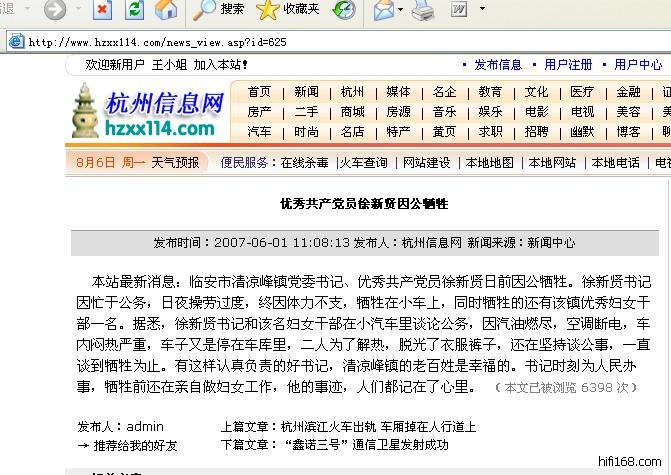Refresh the page with the green arrows icon
Viewport: 671px width, 475px height.
135,10
